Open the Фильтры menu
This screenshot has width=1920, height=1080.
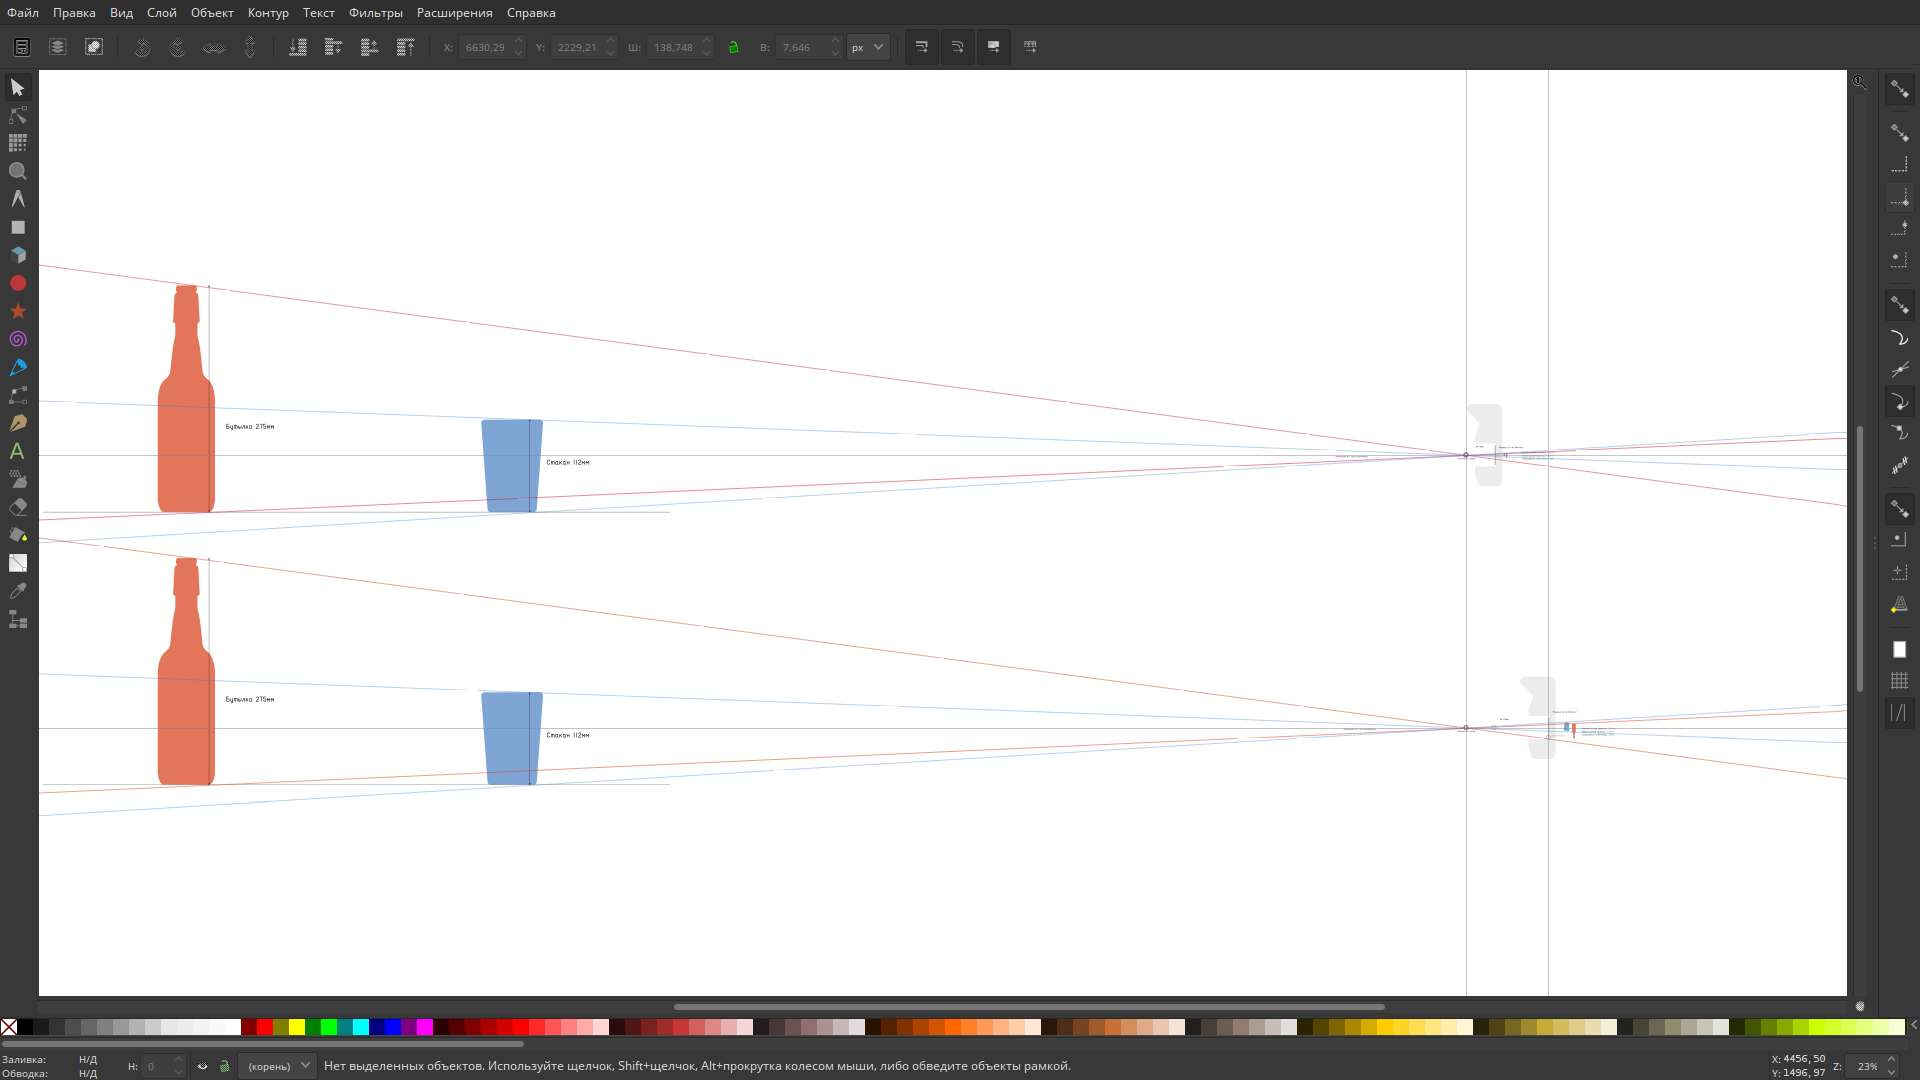375,13
